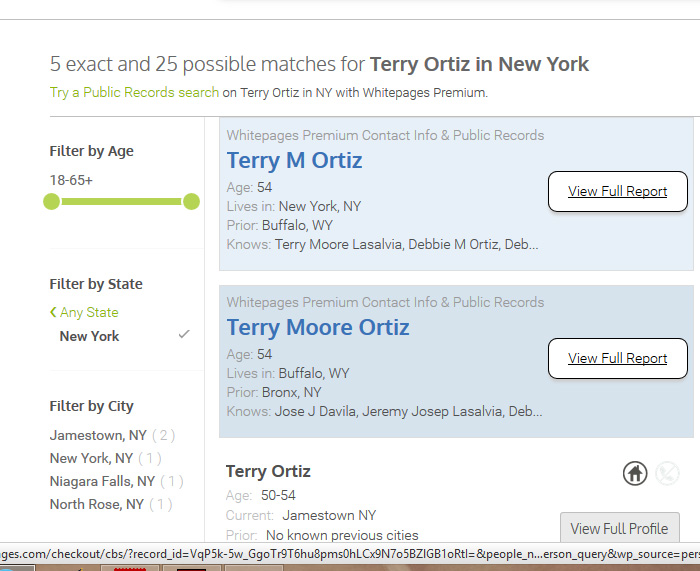
Task: Open View Full Report for Terry Moore Ortiz
Action: [x=617, y=358]
